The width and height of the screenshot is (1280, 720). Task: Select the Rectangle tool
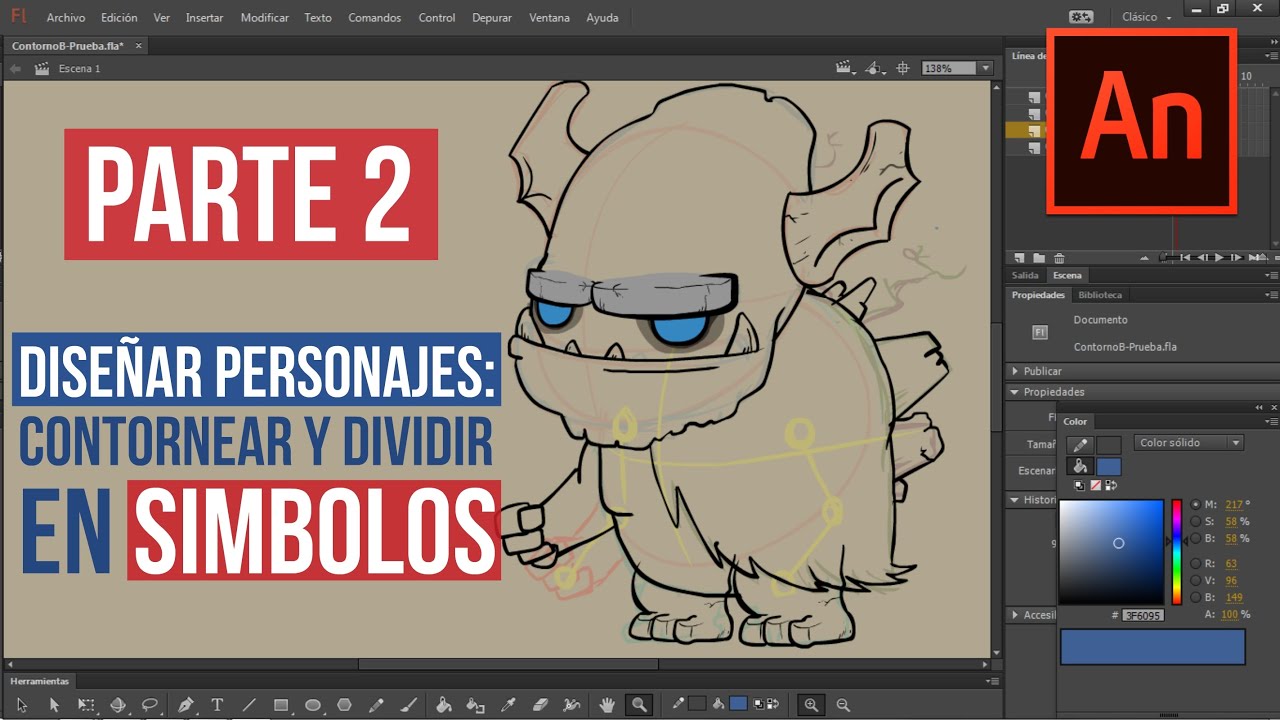point(281,705)
